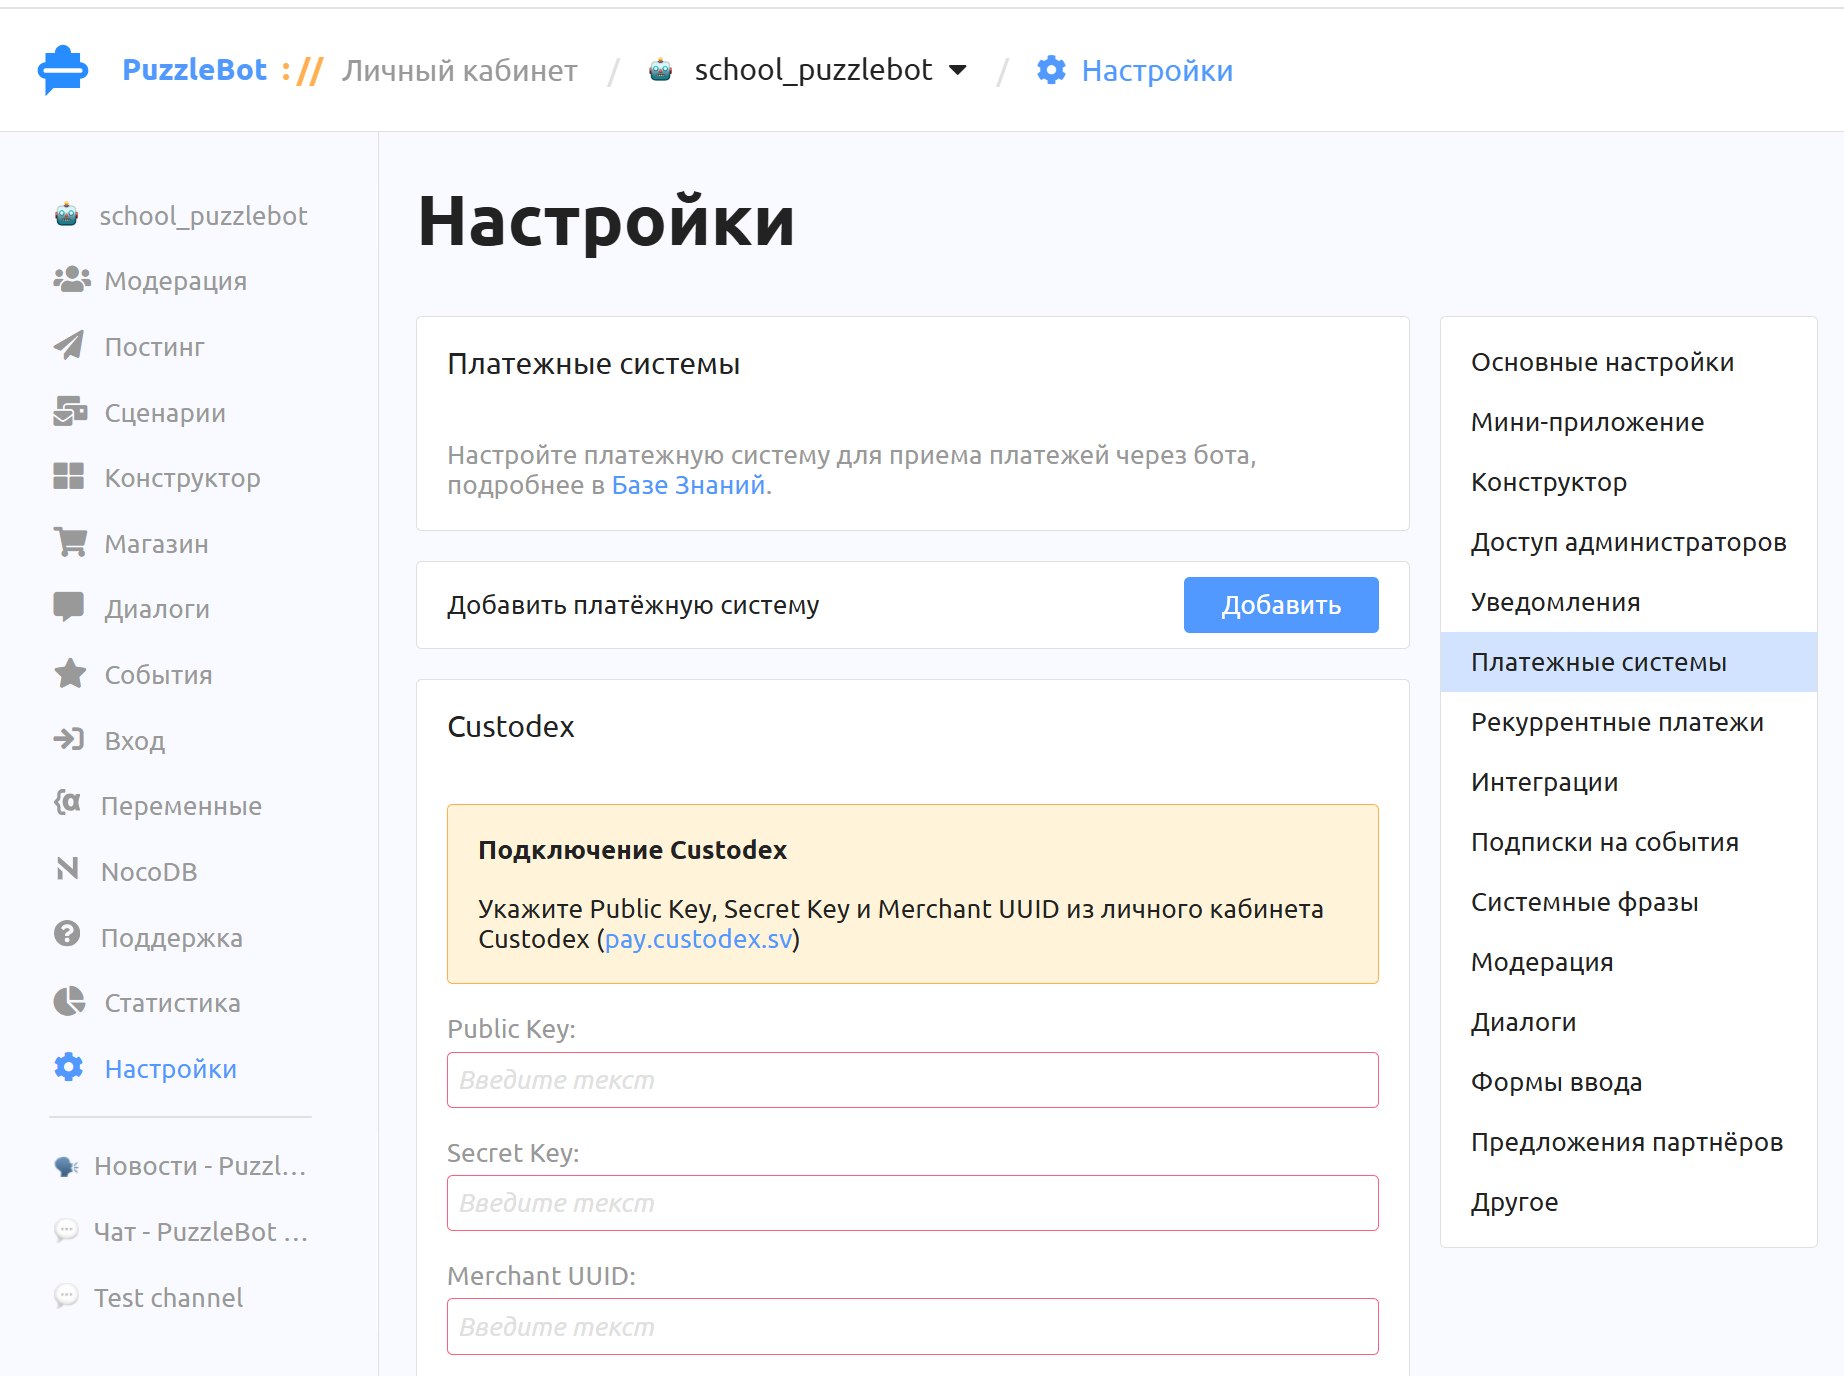Navigate to Статистика in the sidebar
The width and height of the screenshot is (1844, 1376).
[x=173, y=1003]
